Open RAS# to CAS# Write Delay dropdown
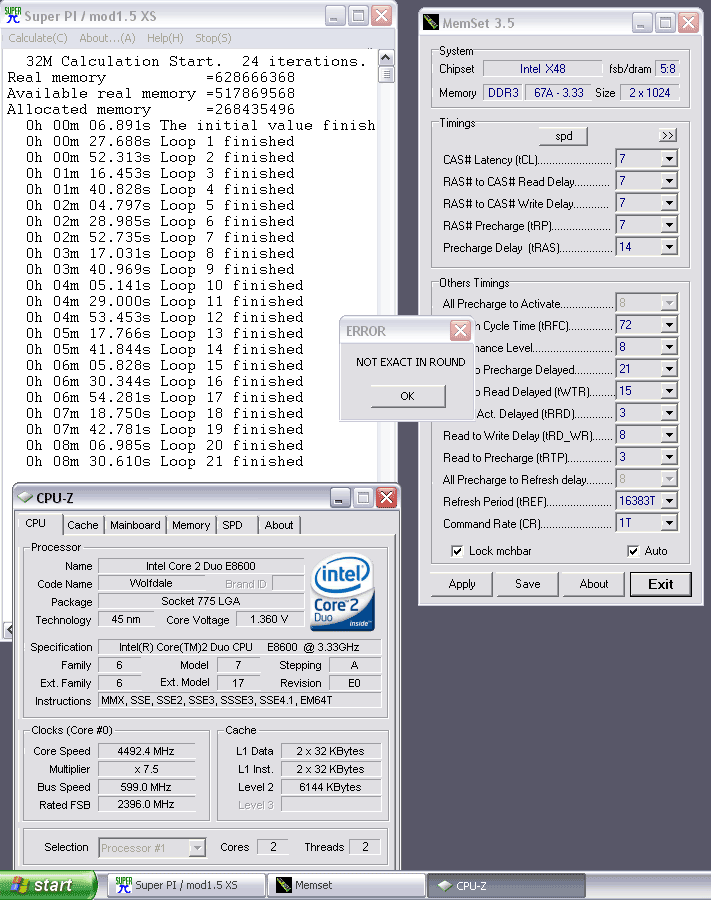 (669, 203)
